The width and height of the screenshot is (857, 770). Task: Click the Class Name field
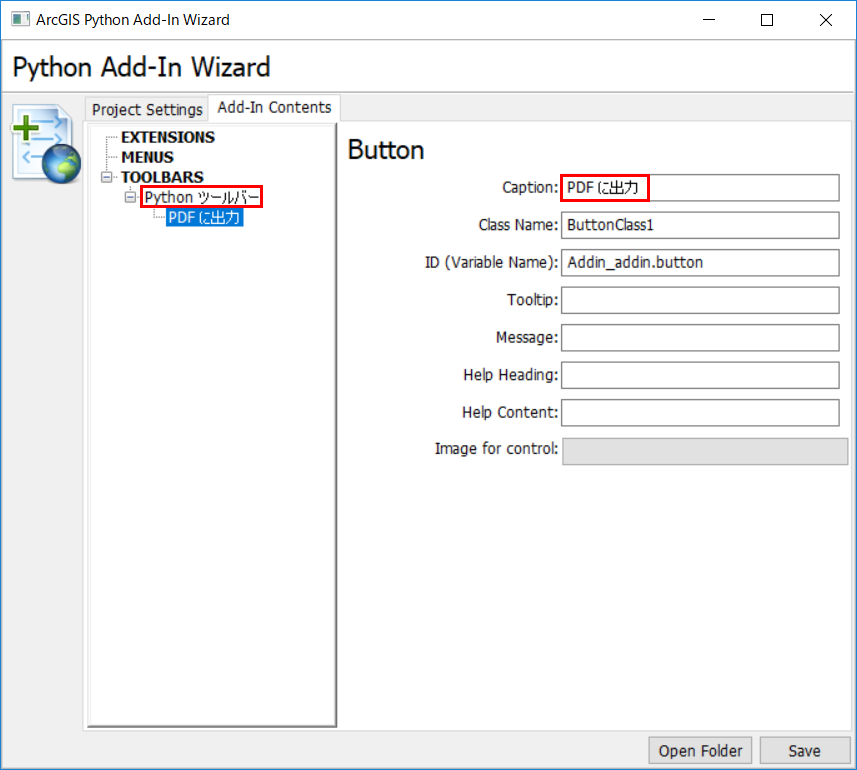click(x=700, y=225)
